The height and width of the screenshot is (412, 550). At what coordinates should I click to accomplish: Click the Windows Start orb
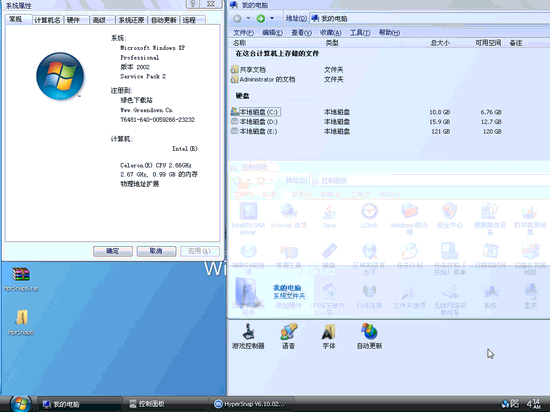(x=20, y=404)
